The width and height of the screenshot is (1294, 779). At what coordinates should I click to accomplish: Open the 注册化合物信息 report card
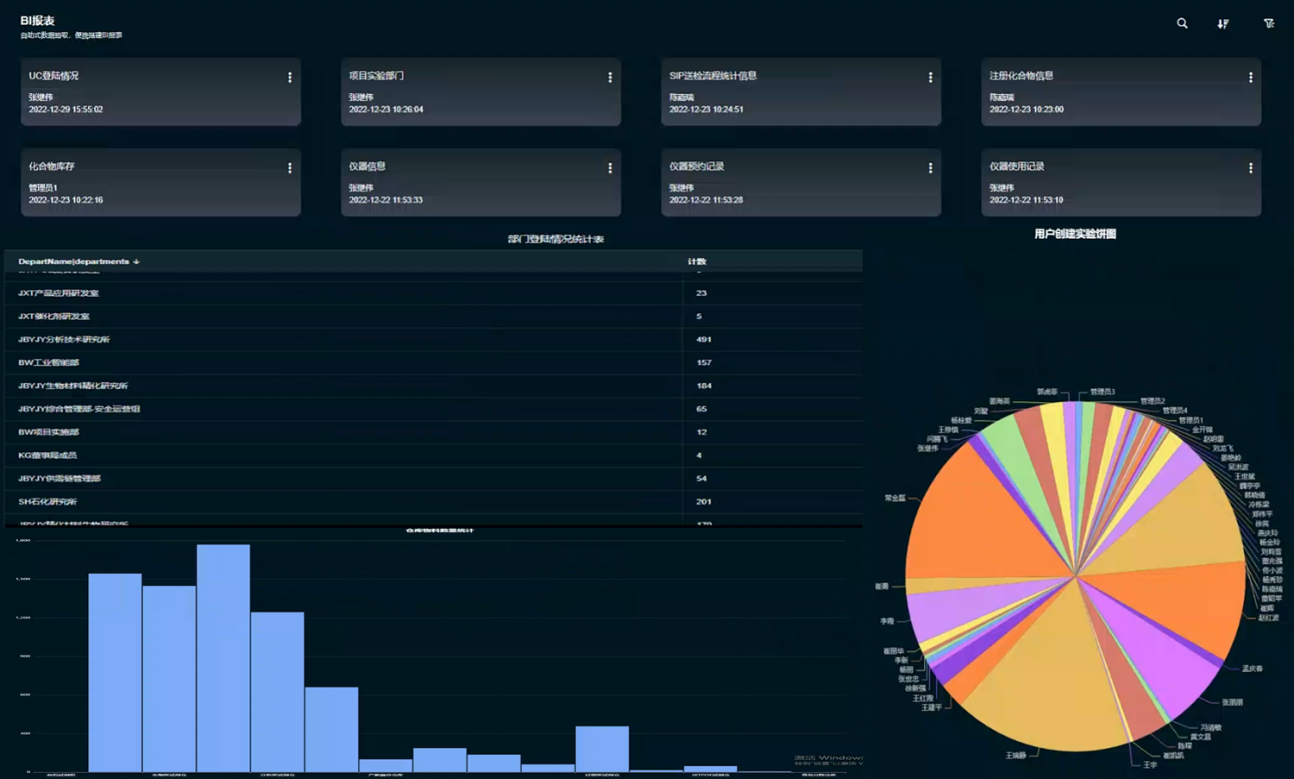1121,92
